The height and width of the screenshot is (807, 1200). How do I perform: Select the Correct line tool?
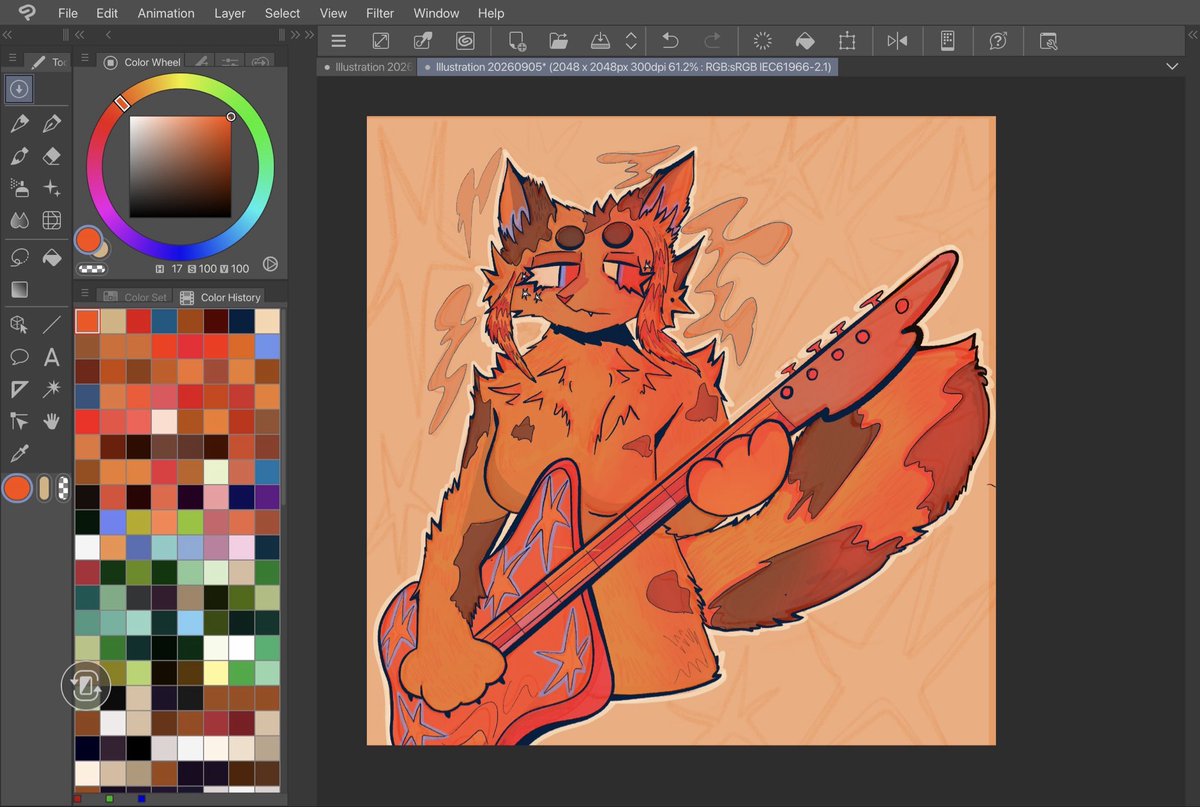coord(52,389)
